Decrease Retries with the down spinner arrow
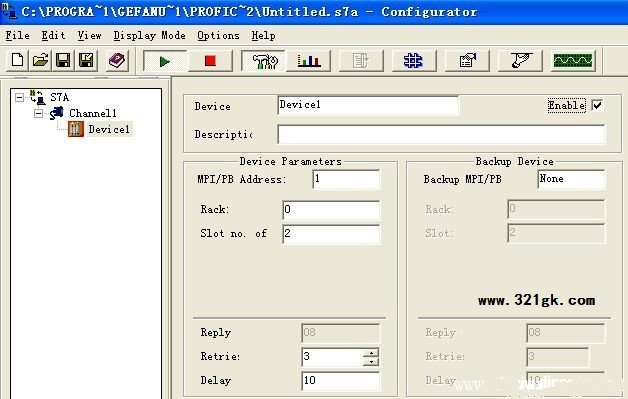Screen dimensions: 628x399 [x=371, y=361]
